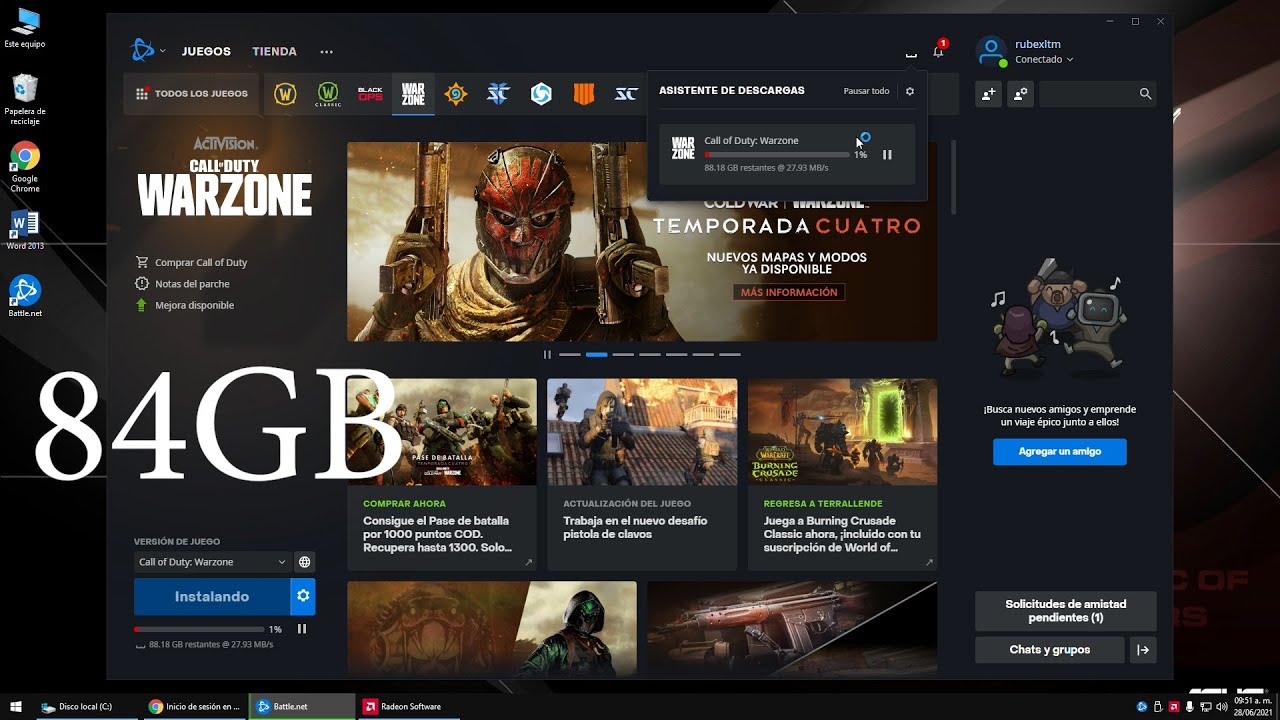Pause the install progress at bottom left

pyautogui.click(x=303, y=629)
